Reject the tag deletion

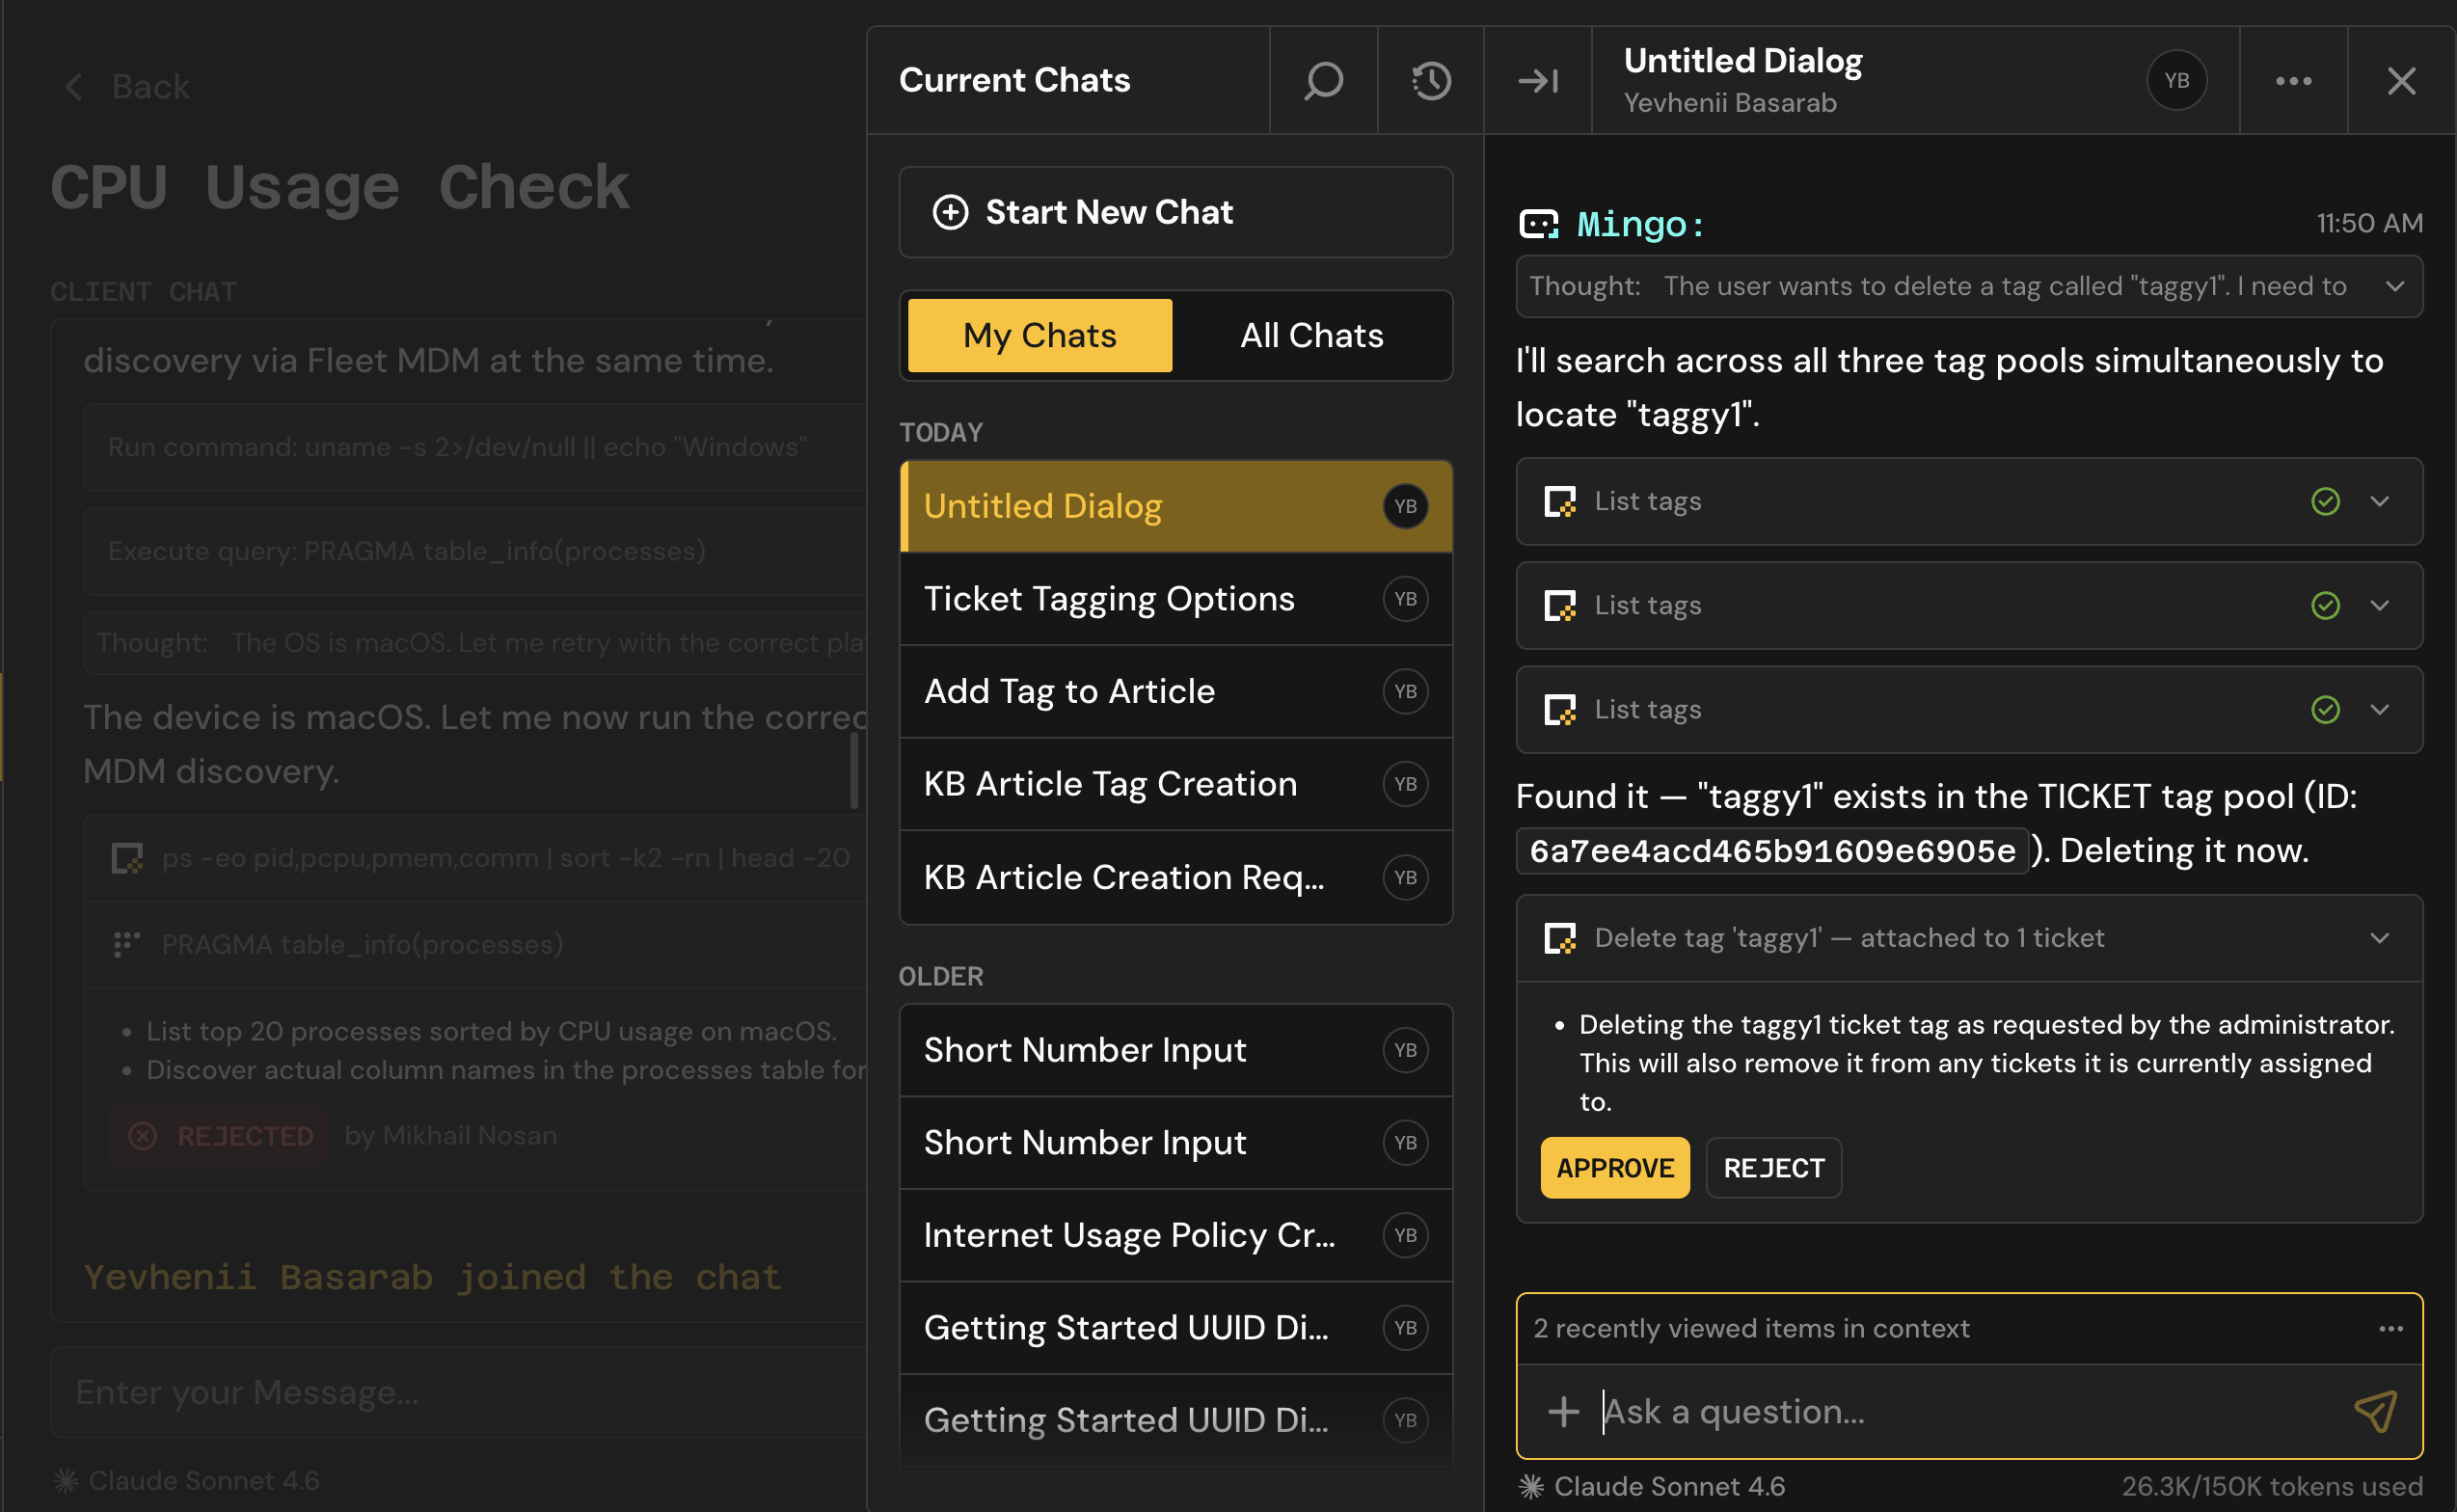(1773, 1167)
